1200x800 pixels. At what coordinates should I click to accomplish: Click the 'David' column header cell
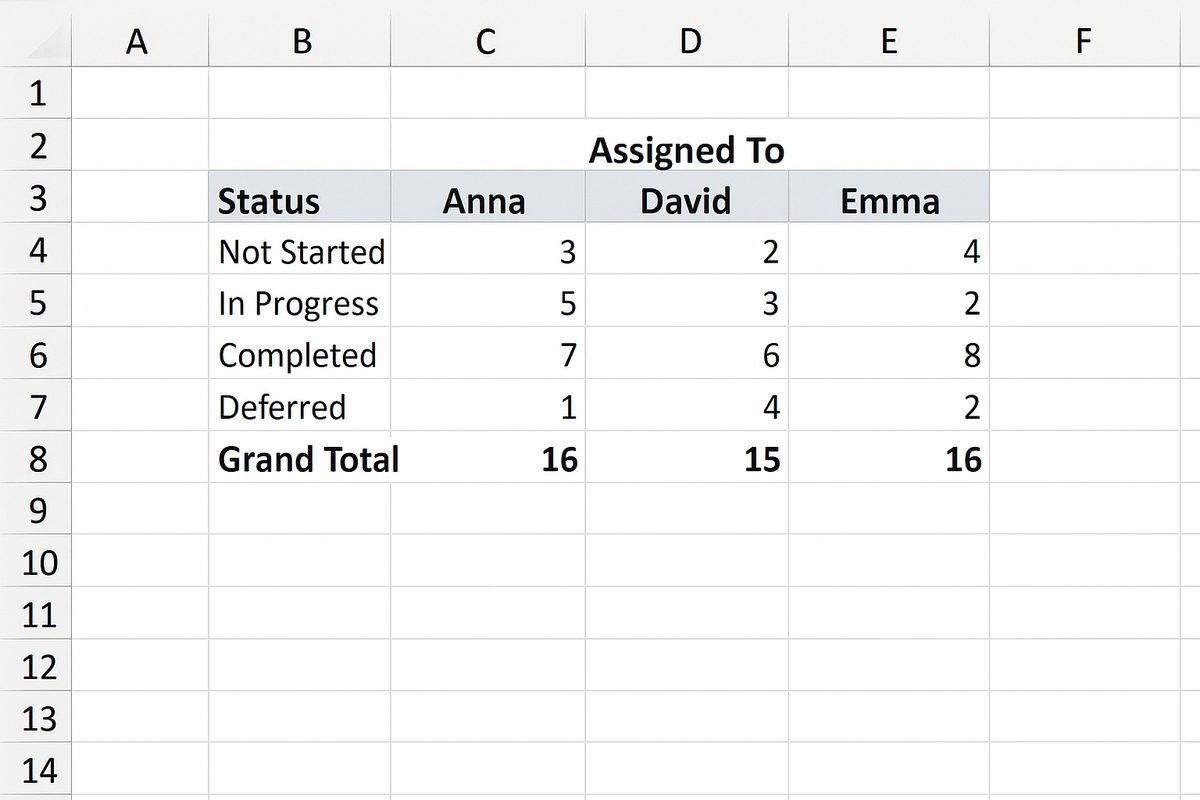point(686,197)
